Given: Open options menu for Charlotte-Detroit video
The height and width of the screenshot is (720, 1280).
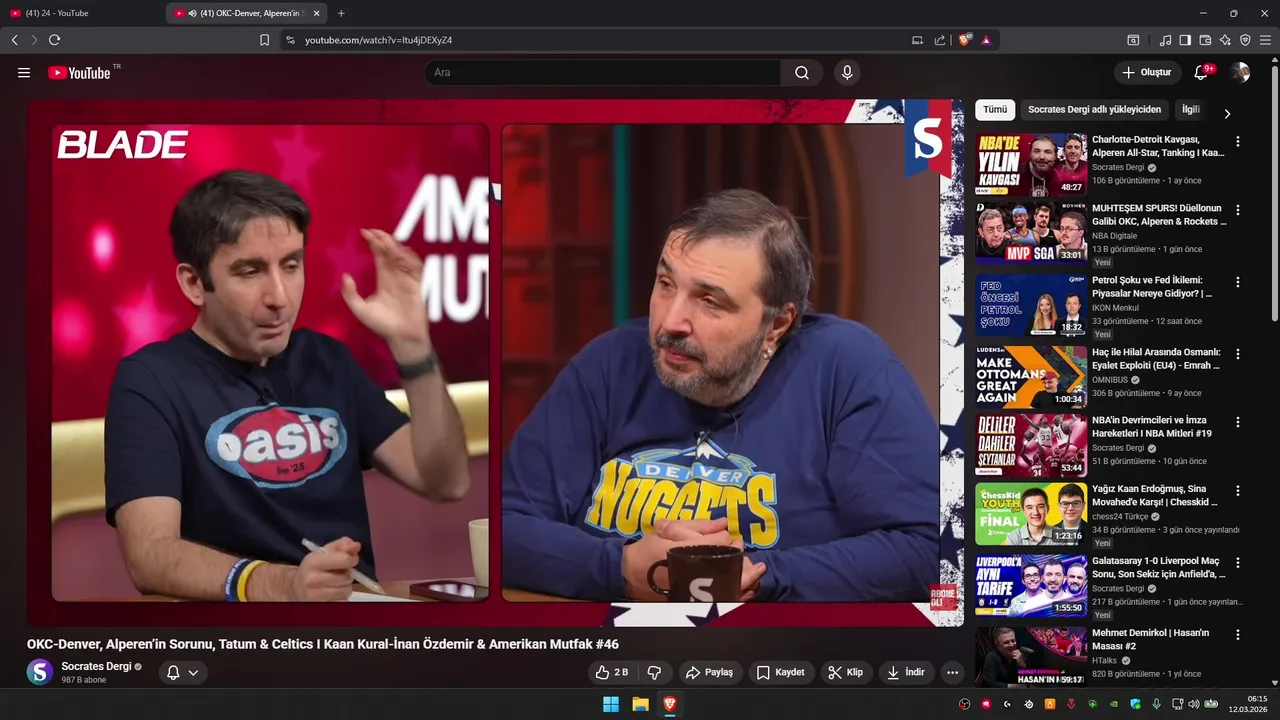Looking at the screenshot, I should 1238,142.
